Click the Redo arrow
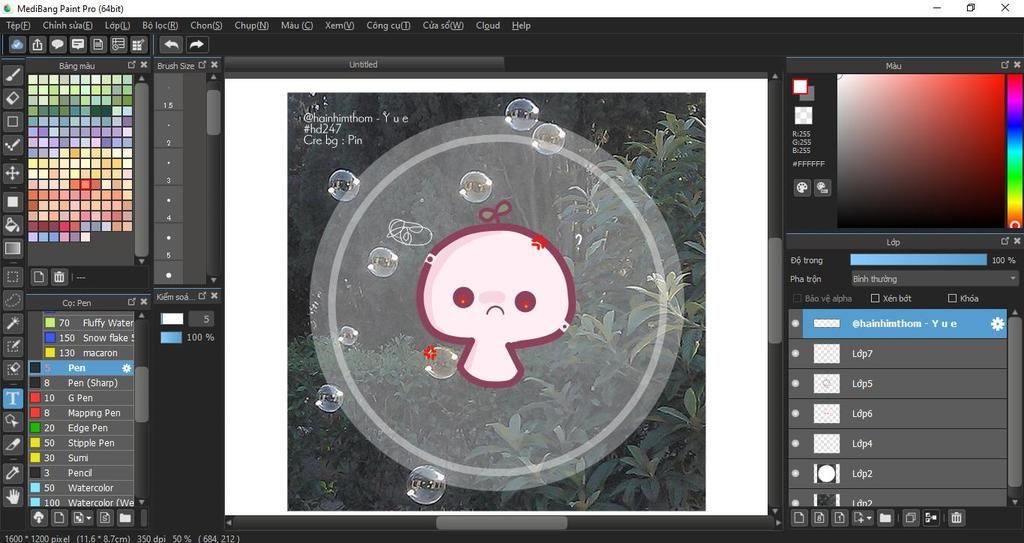The image size is (1024, 543). coord(196,44)
